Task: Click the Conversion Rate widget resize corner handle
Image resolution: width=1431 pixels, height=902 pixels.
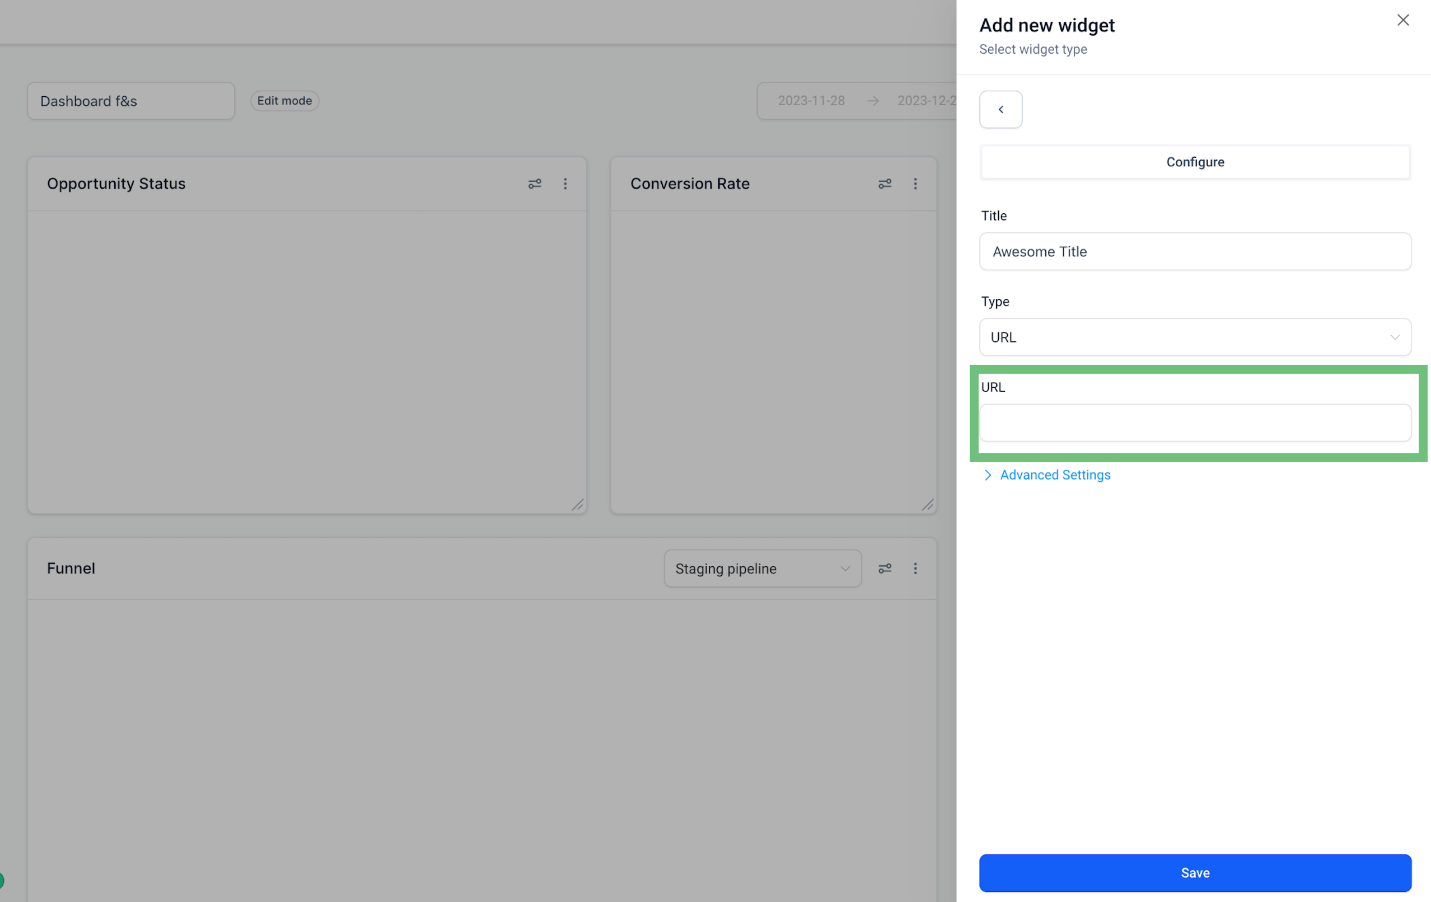Action: (x=927, y=505)
